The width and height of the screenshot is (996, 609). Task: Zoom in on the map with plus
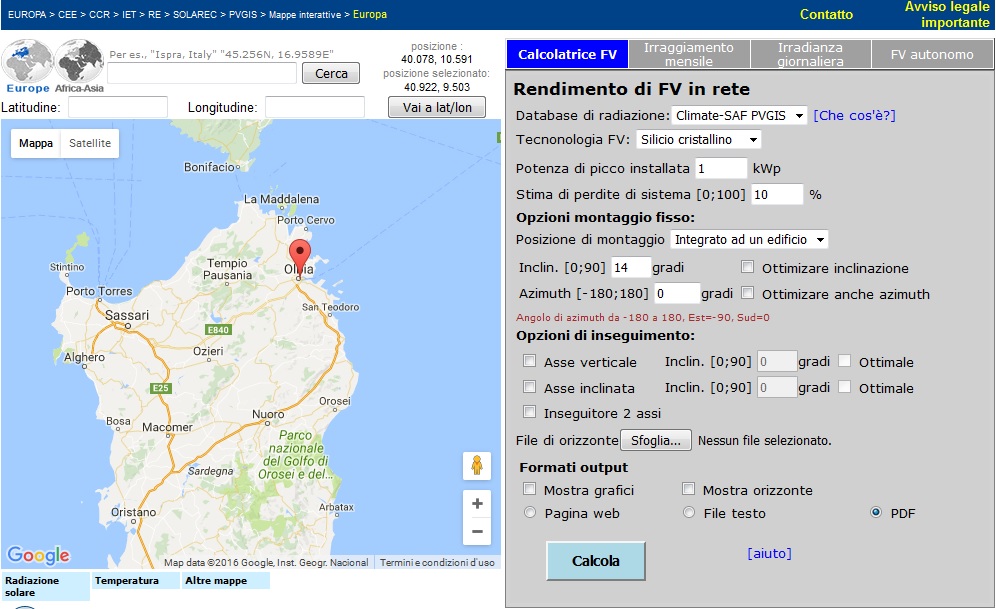pyautogui.click(x=477, y=504)
